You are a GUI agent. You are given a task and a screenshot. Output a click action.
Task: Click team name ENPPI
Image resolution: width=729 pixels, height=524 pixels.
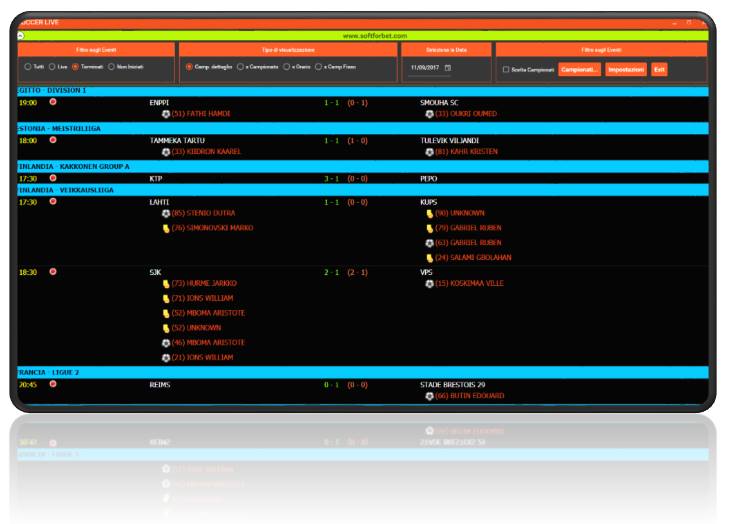coord(159,103)
